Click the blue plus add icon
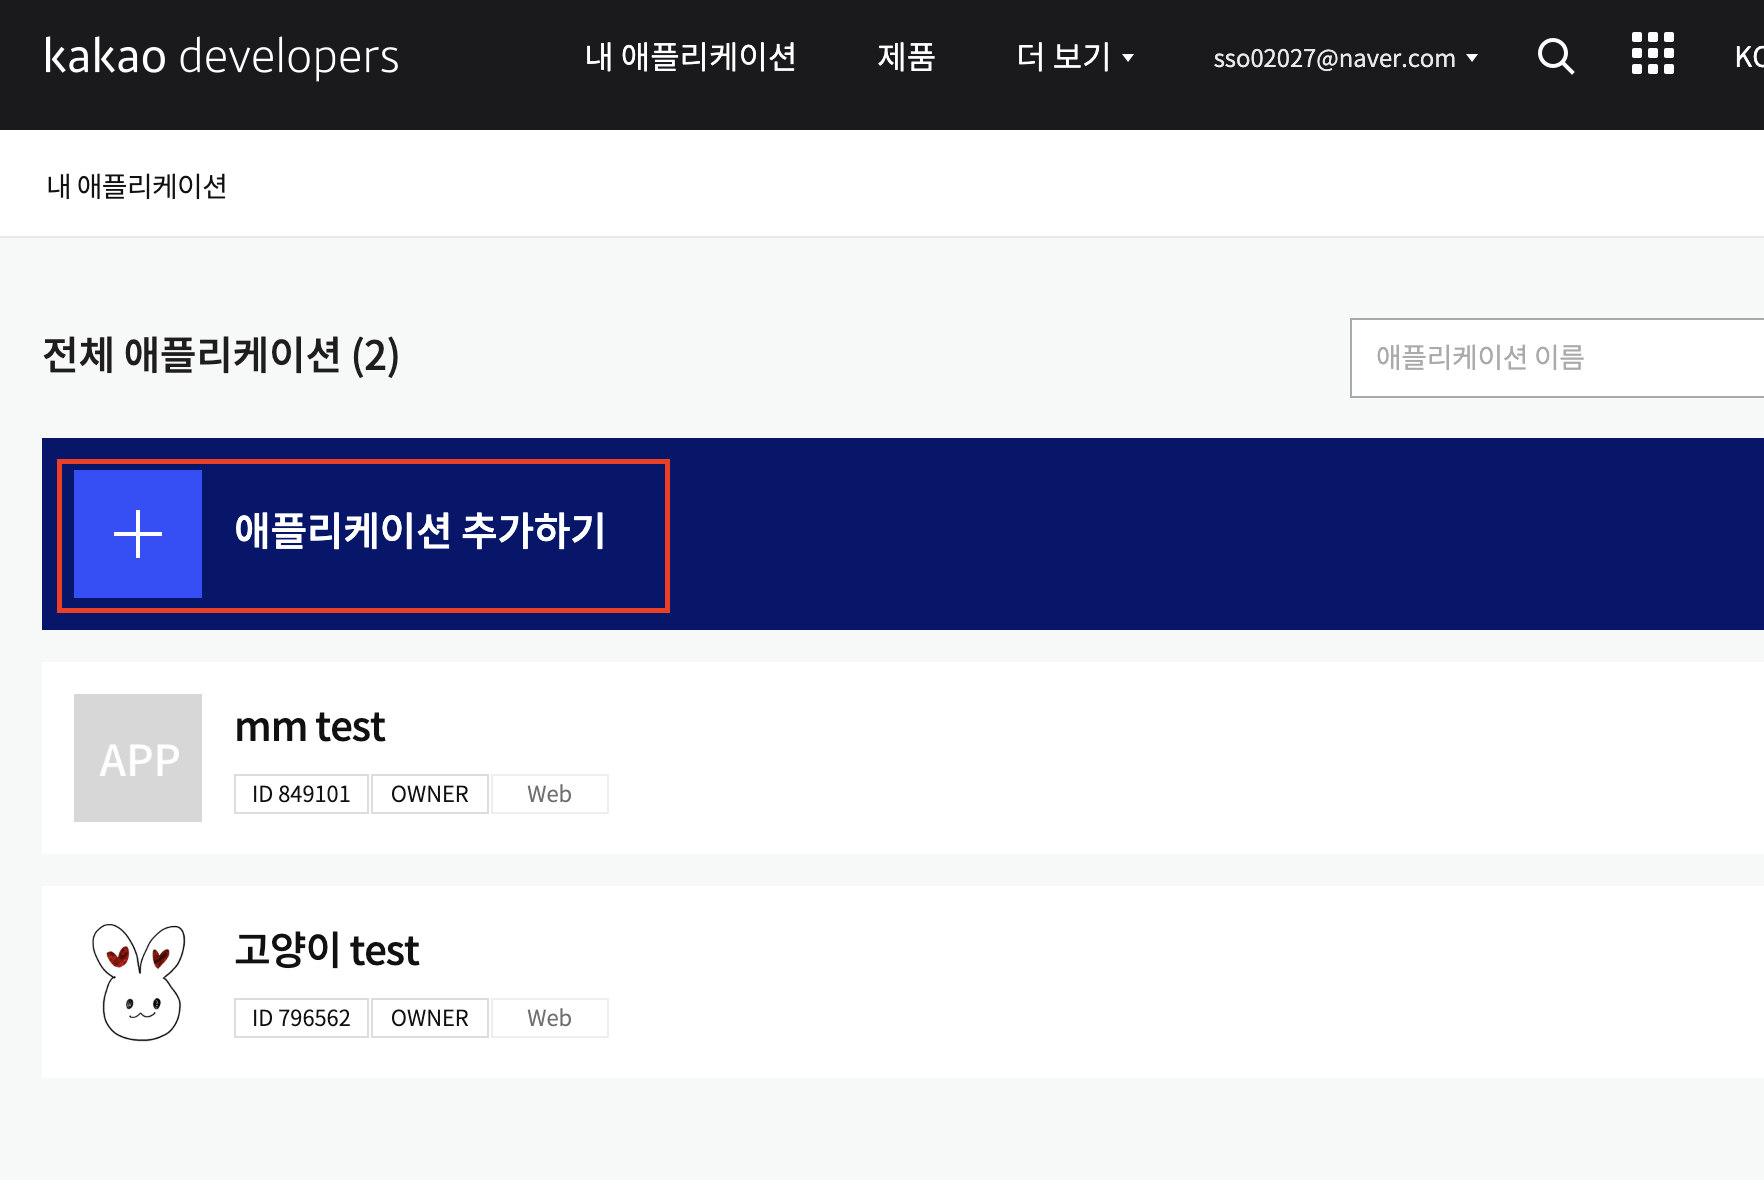1764x1180 pixels. (138, 534)
